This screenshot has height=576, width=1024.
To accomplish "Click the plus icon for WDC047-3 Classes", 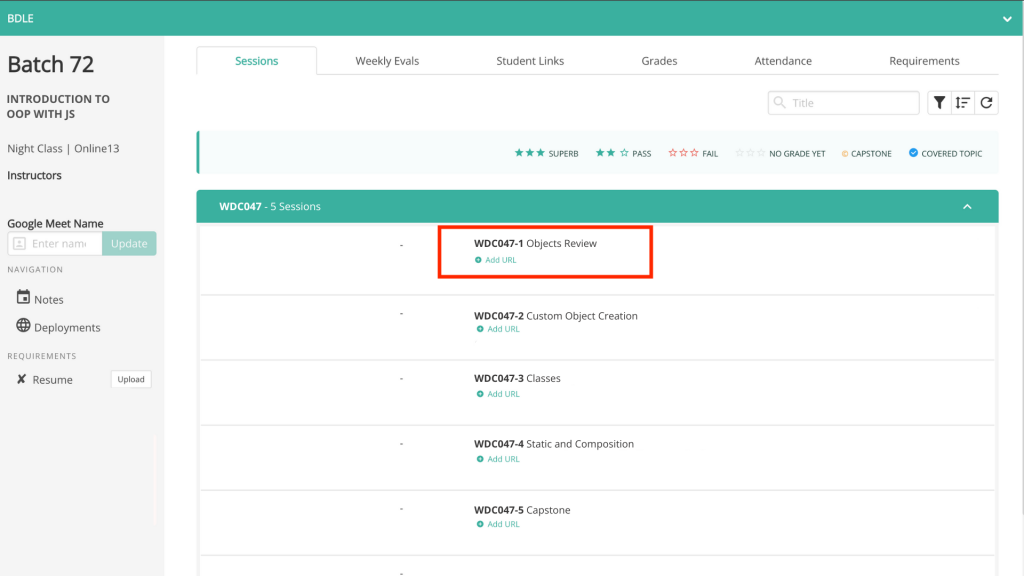I will click(479, 394).
